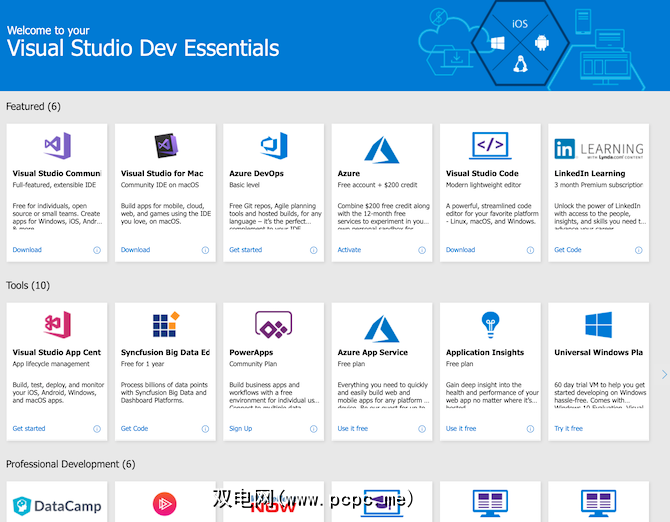This screenshot has width=670, height=522.
Task: Click the PowerApps purple icon
Action: (273, 325)
